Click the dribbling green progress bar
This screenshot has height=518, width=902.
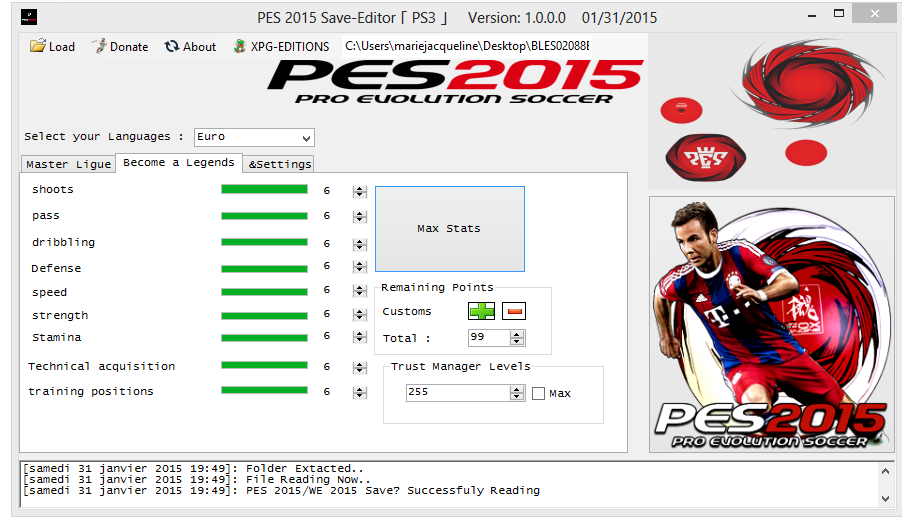[264, 242]
